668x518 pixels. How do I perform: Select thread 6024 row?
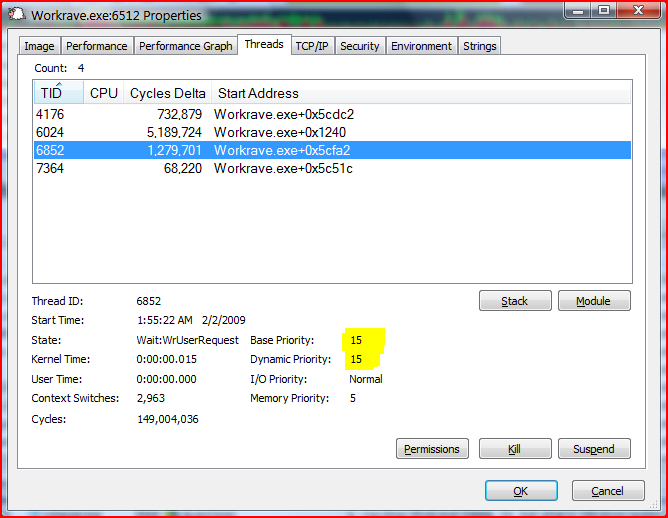tap(50, 132)
